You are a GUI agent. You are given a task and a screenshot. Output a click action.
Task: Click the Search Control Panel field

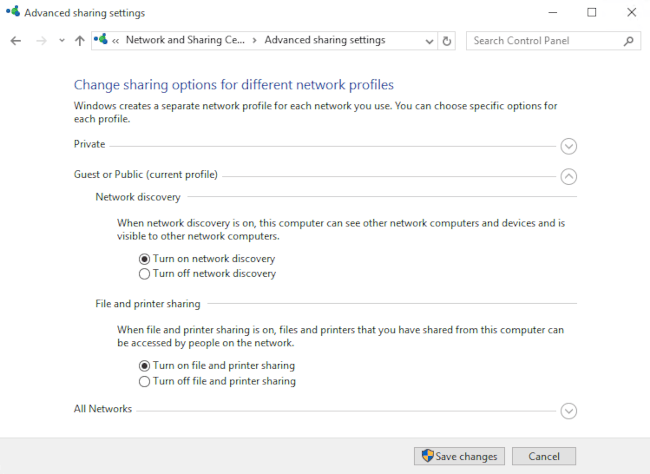pos(543,41)
